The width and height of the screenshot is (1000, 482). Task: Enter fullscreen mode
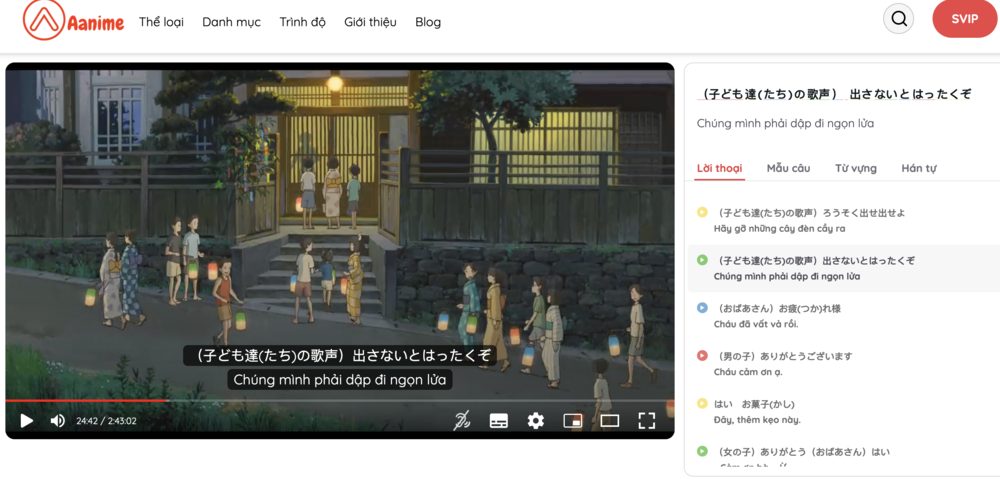(x=647, y=421)
